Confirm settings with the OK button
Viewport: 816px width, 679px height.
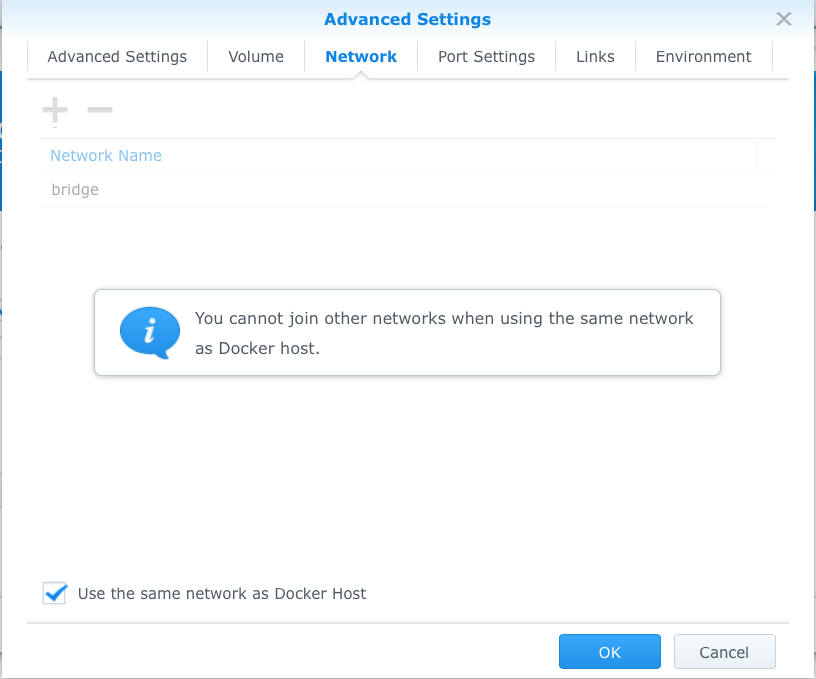609,651
